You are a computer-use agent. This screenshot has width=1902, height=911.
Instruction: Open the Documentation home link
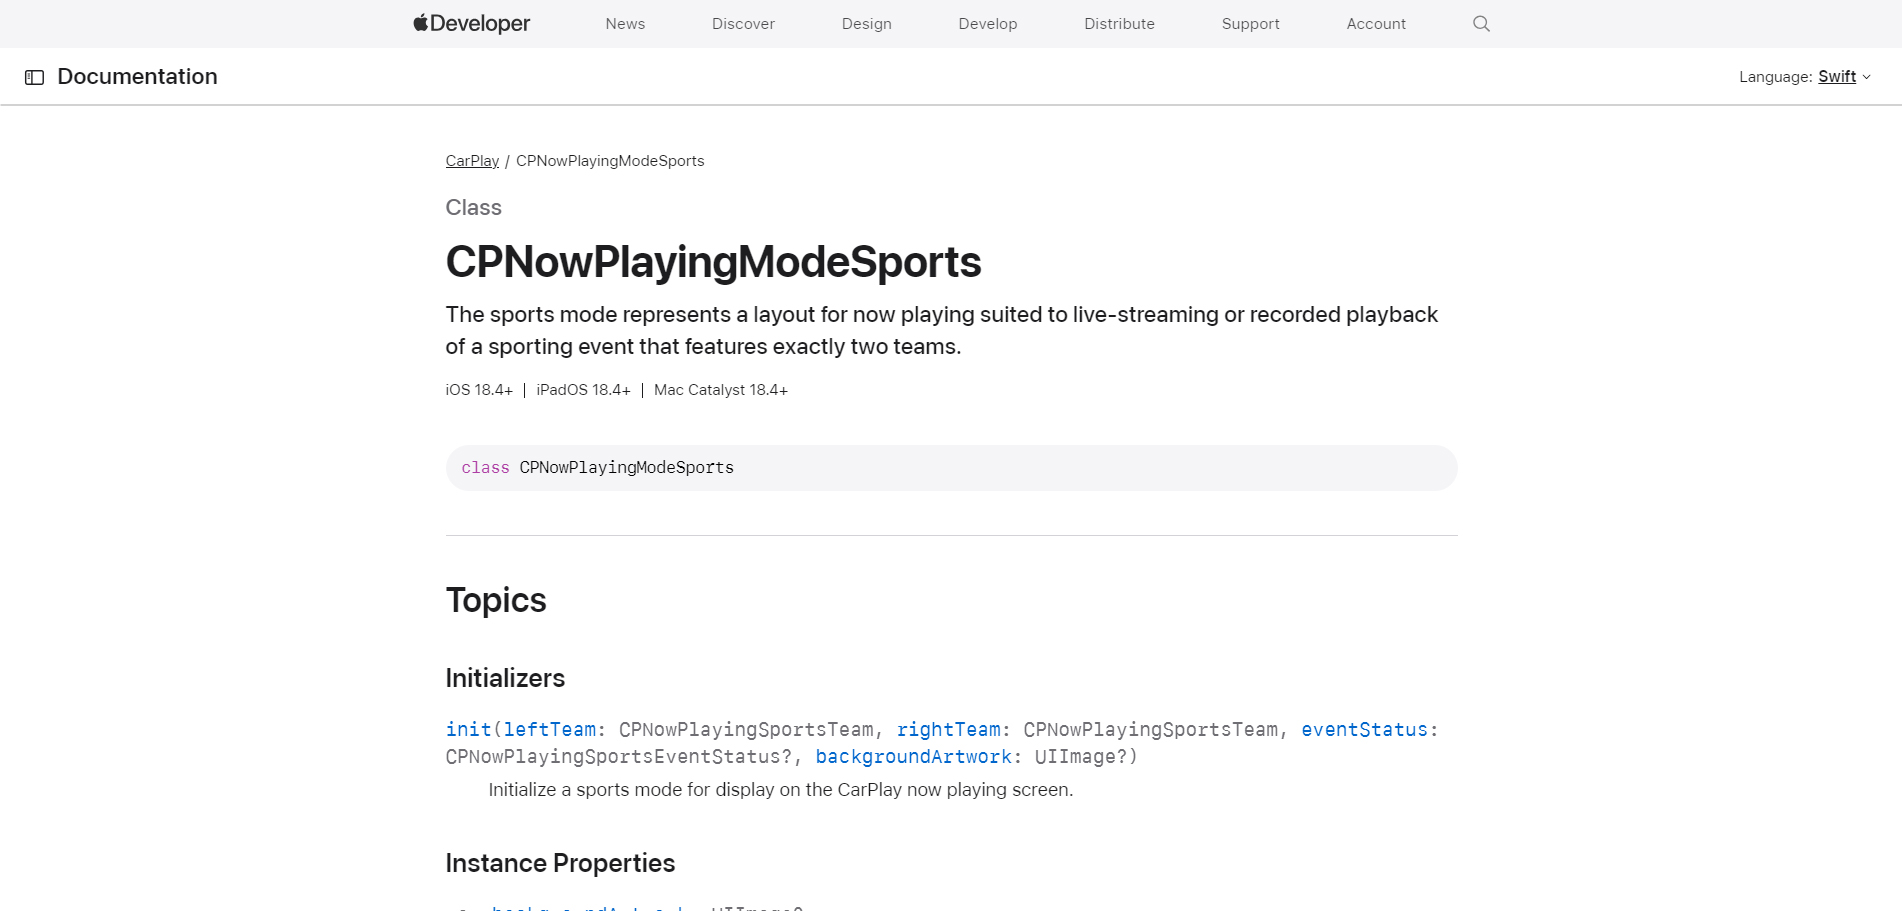click(x=137, y=76)
